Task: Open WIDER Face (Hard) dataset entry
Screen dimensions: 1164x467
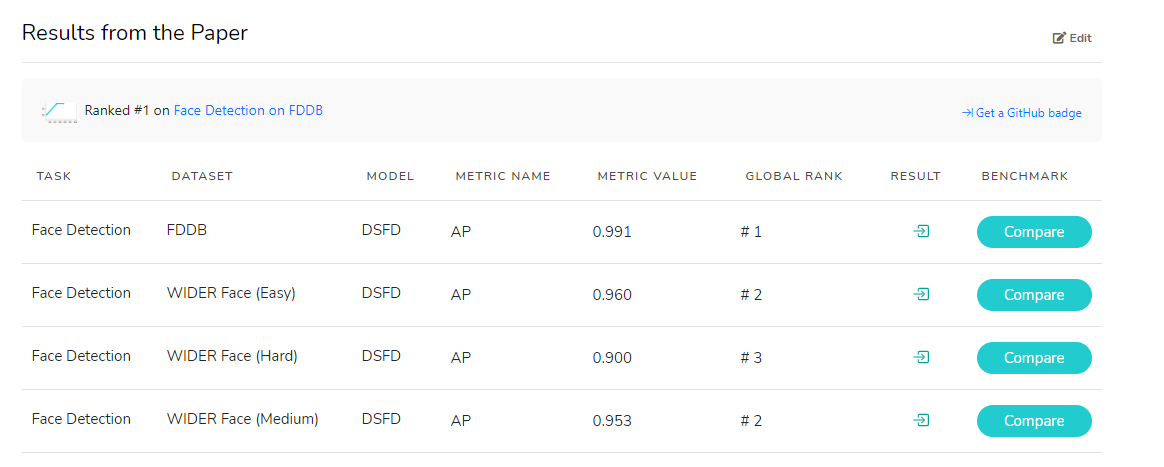Action: (232, 356)
